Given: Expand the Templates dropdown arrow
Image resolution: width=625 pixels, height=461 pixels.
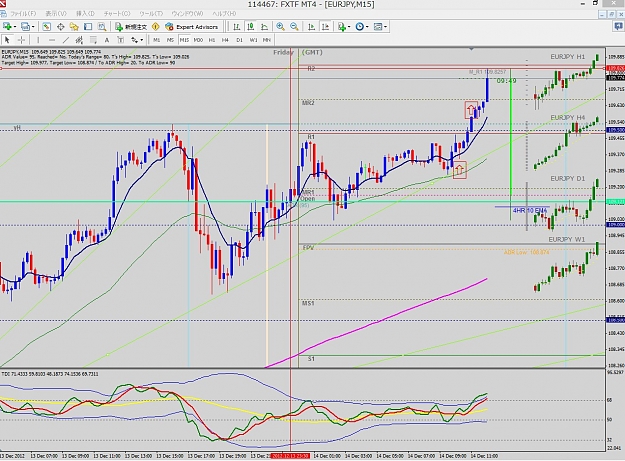Looking at the screenshot, I should pyautogui.click(x=385, y=27).
